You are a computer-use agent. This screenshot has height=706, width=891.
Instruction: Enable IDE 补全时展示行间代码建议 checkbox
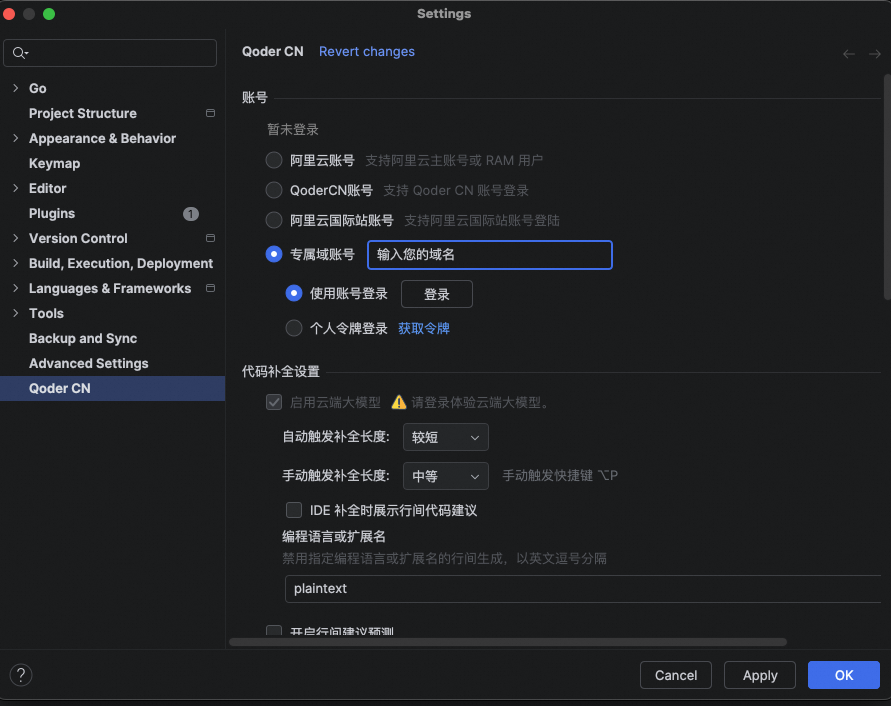[x=294, y=510]
